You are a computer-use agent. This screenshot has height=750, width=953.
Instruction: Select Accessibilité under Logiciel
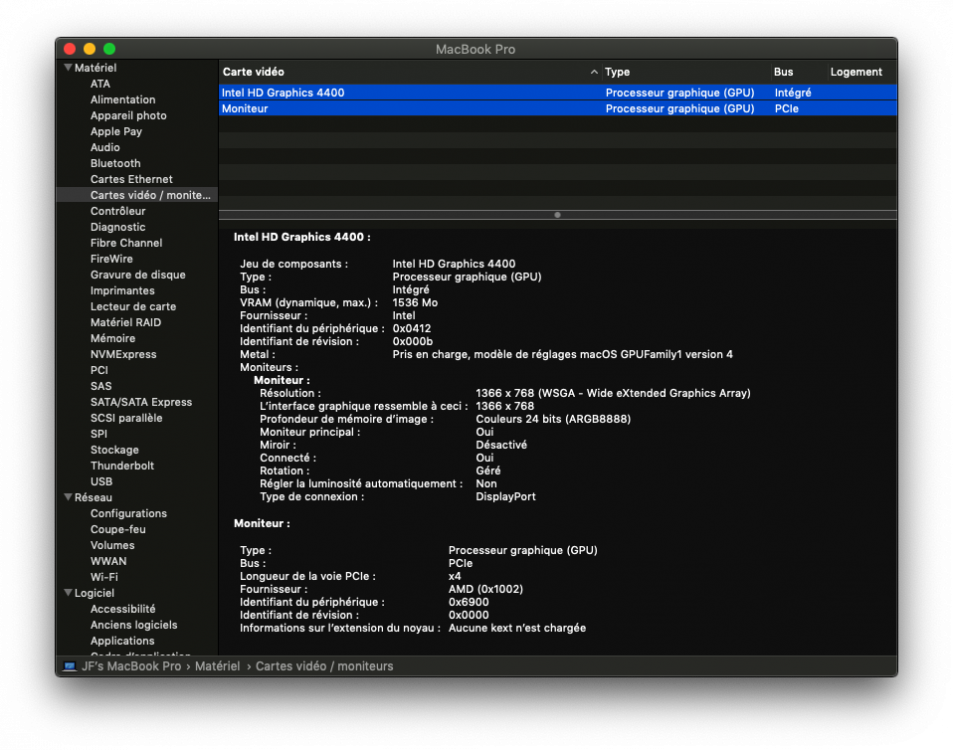[x=123, y=608]
